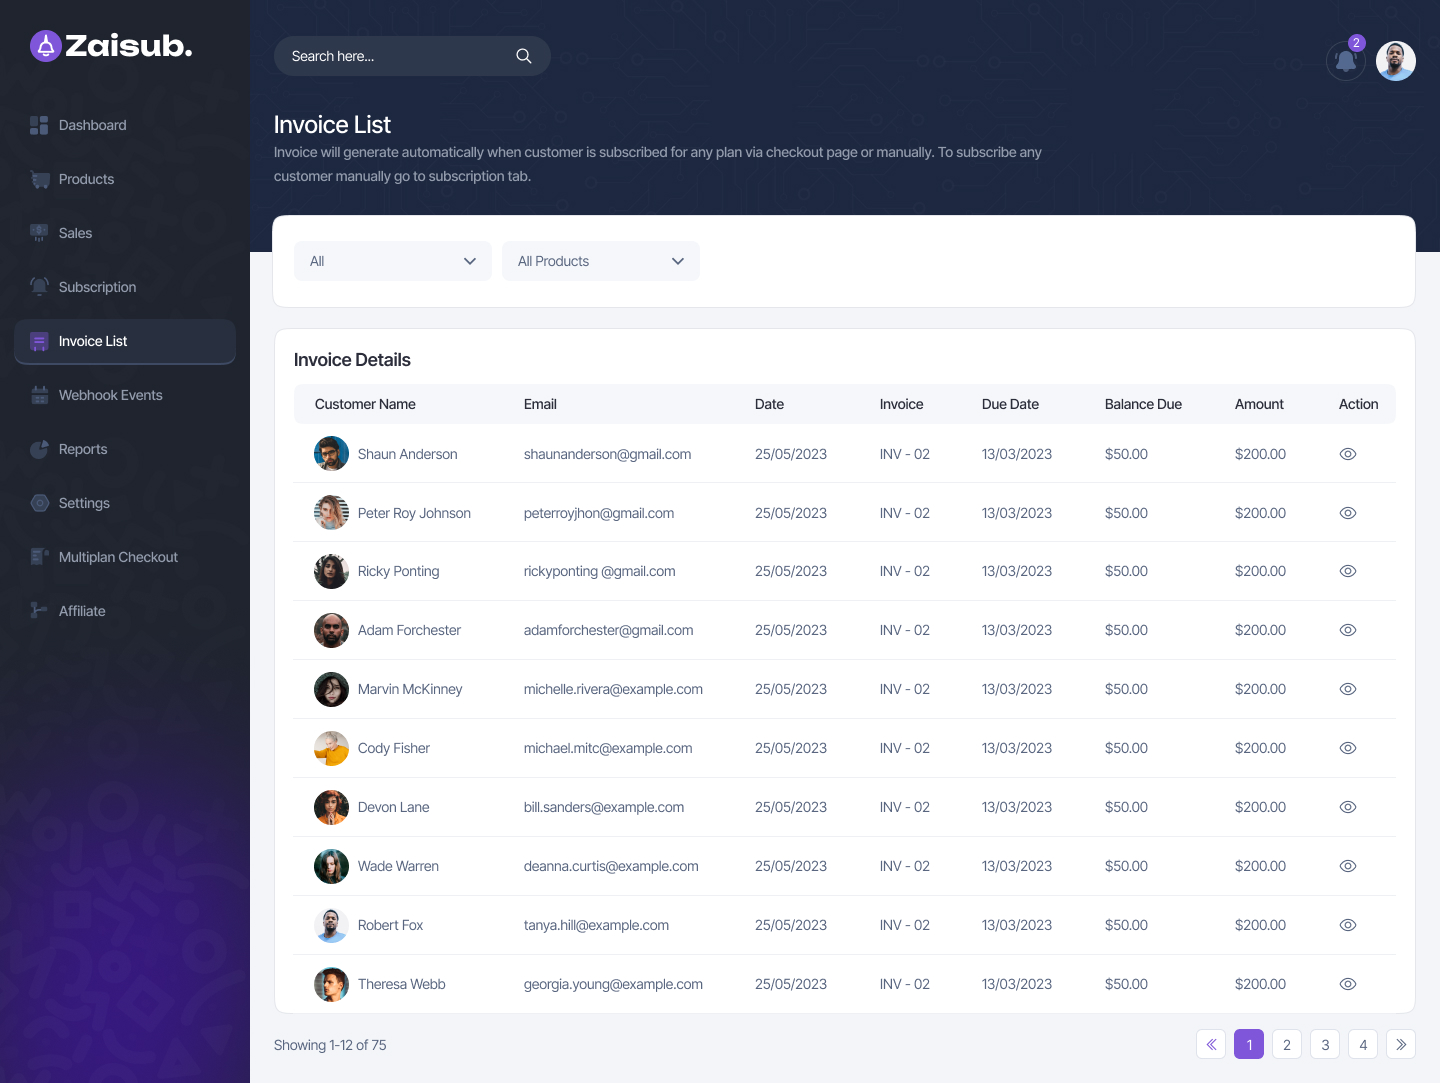
Task: Select the Reports pie-chart icon
Action: click(x=40, y=449)
